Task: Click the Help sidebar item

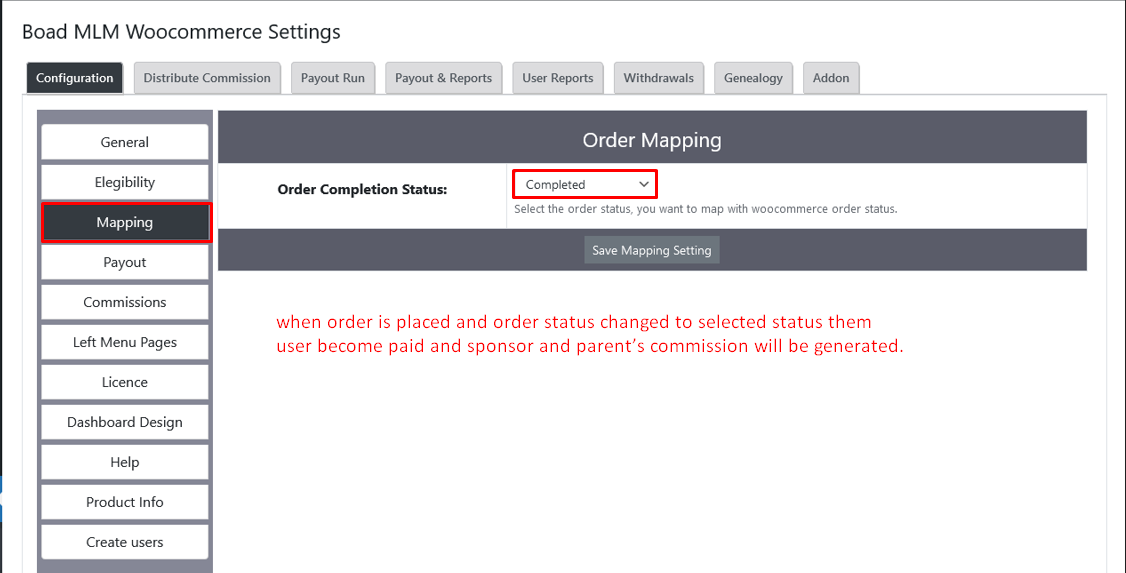Action: pos(125,462)
